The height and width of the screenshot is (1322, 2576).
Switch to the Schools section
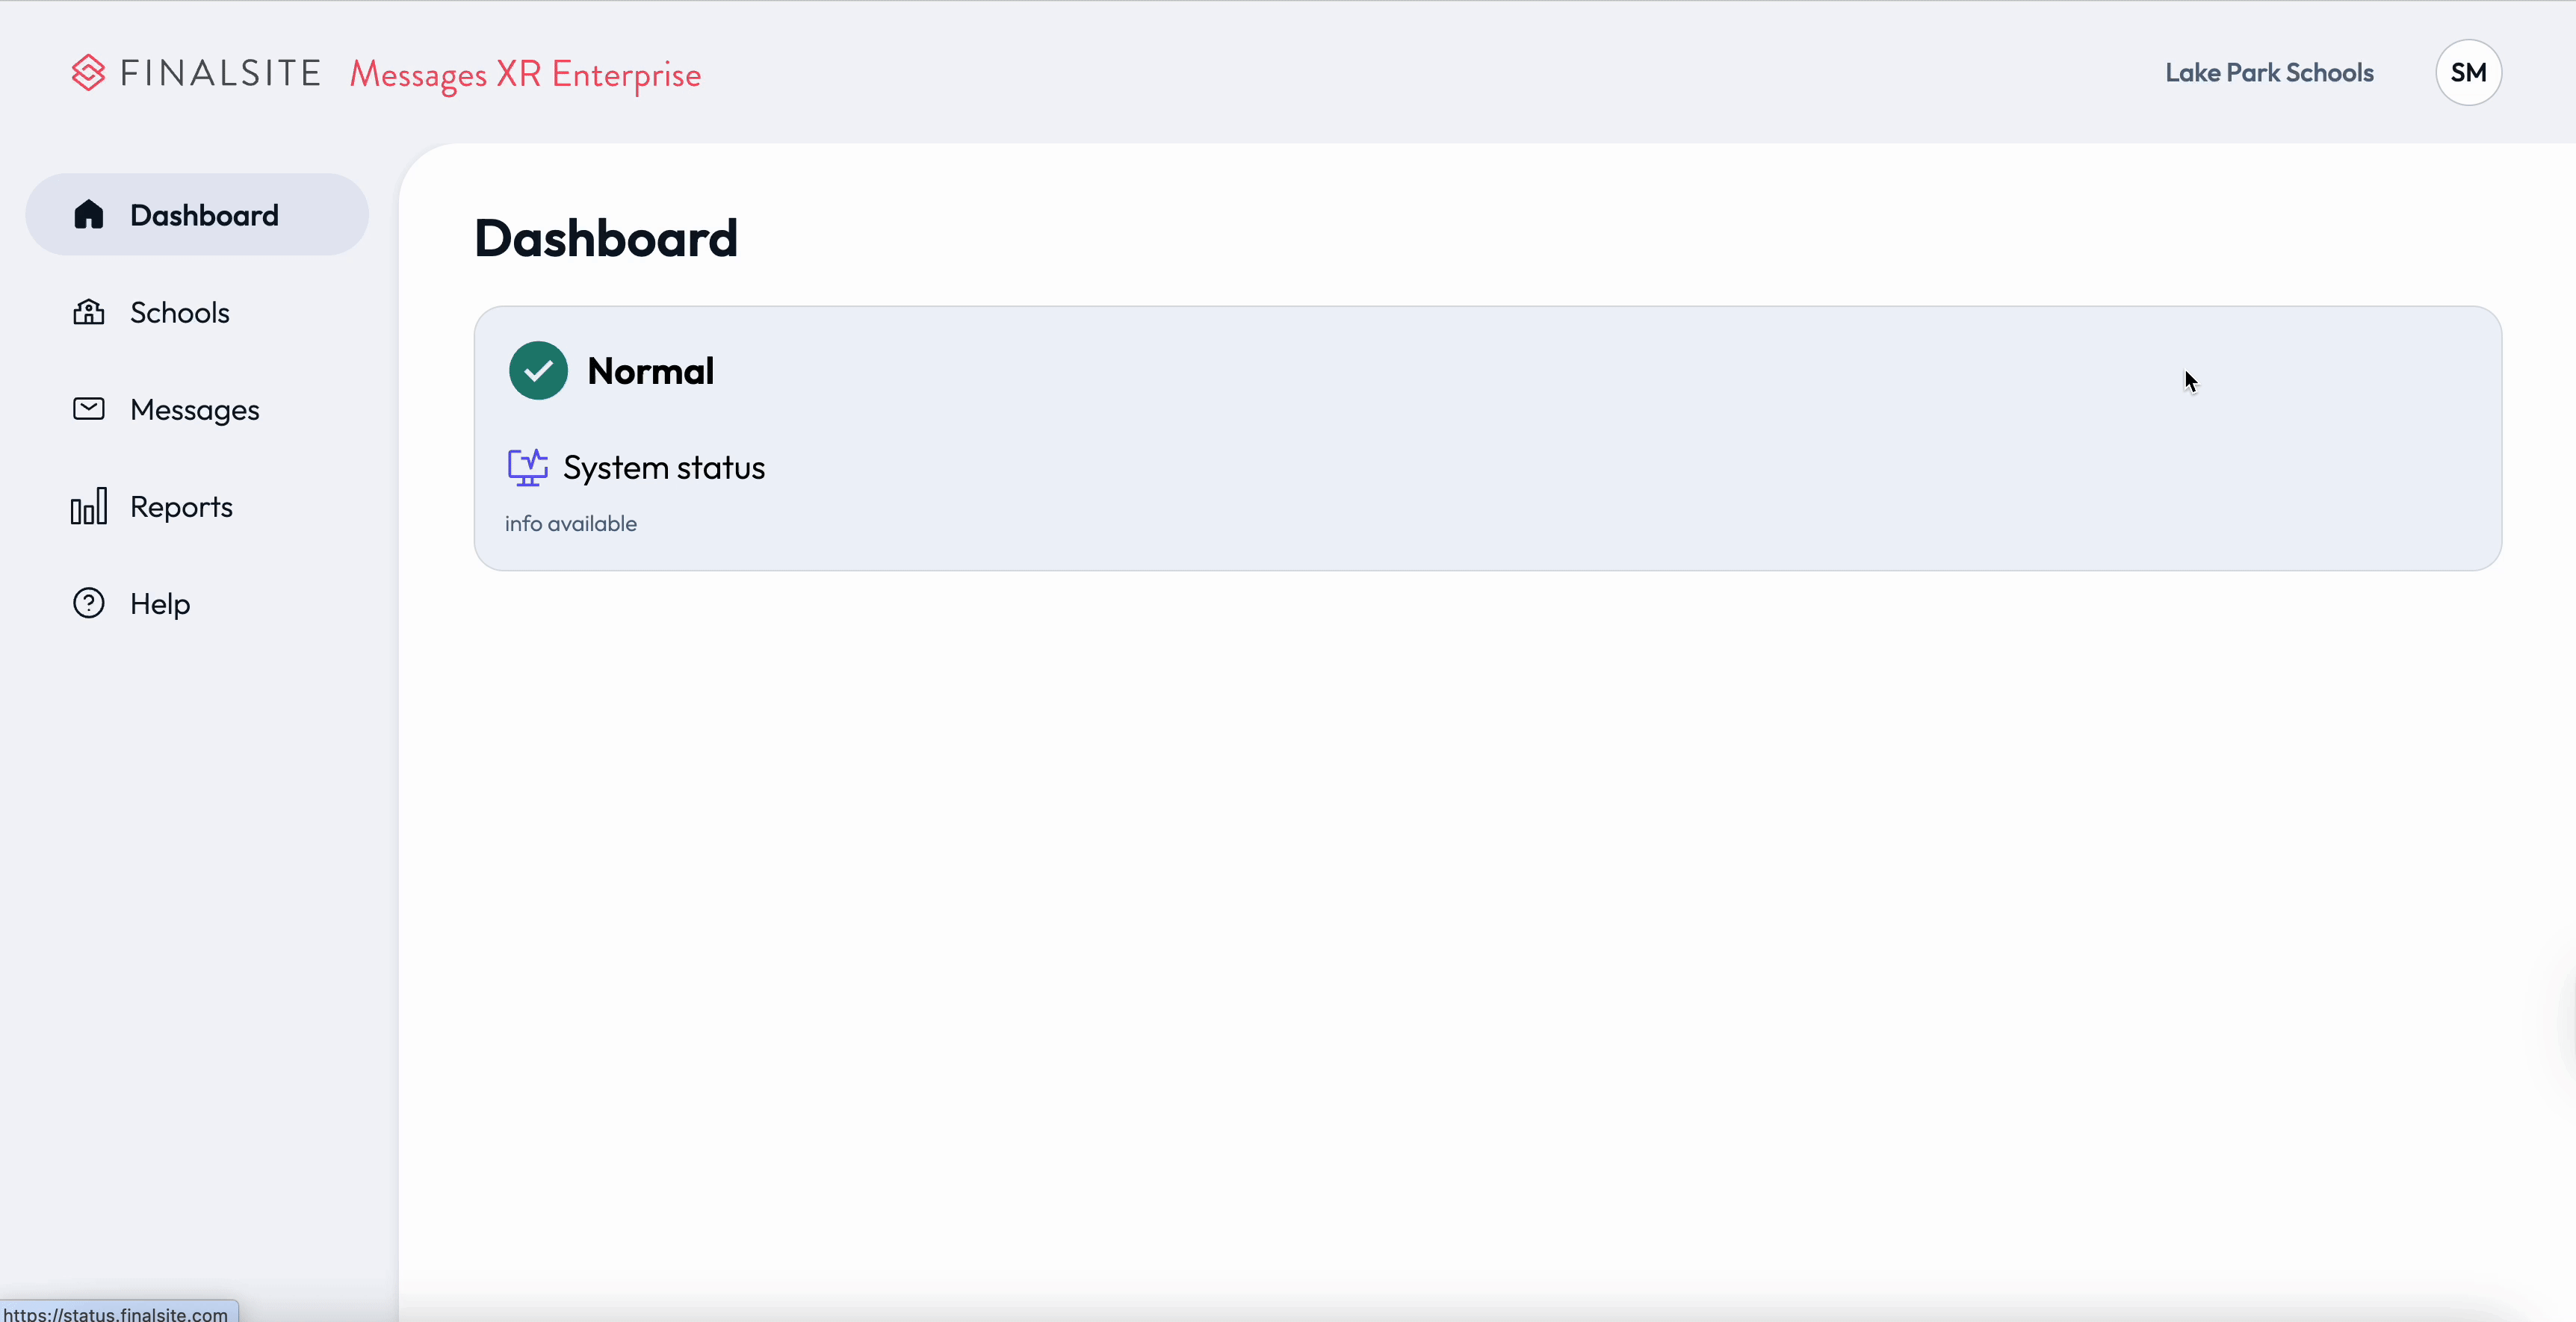[x=180, y=311]
